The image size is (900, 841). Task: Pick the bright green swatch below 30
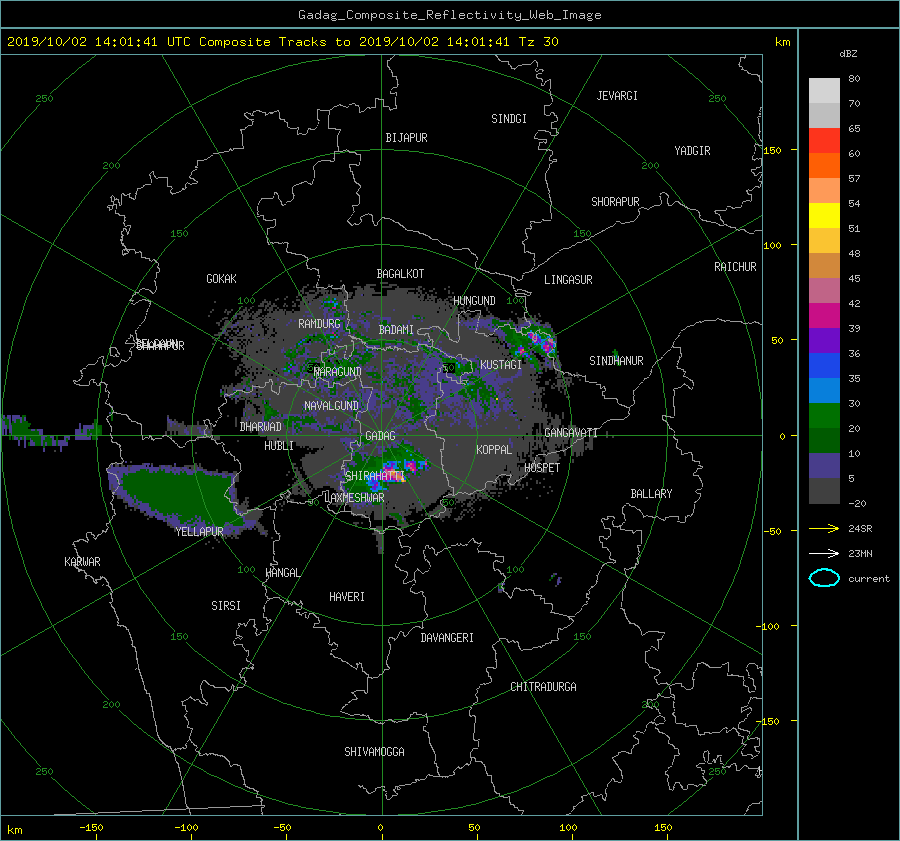(x=824, y=416)
